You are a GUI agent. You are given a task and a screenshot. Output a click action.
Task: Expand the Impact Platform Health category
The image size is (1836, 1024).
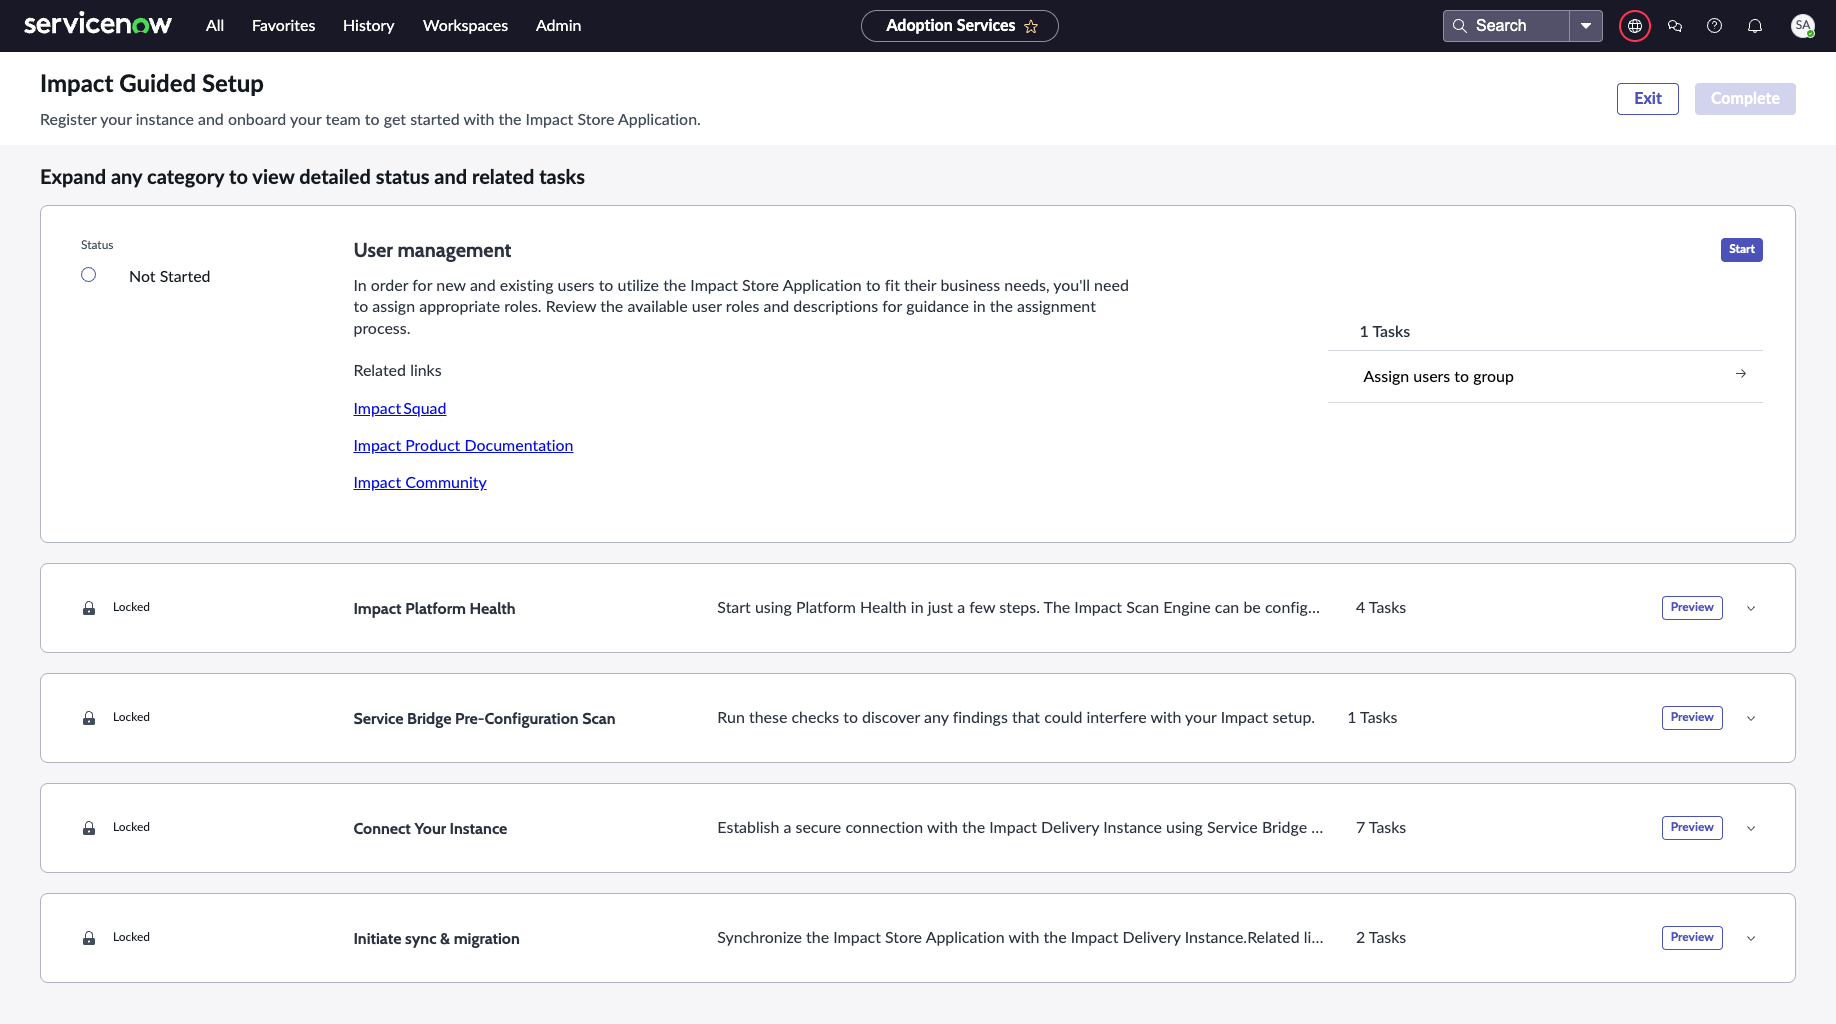point(1751,608)
